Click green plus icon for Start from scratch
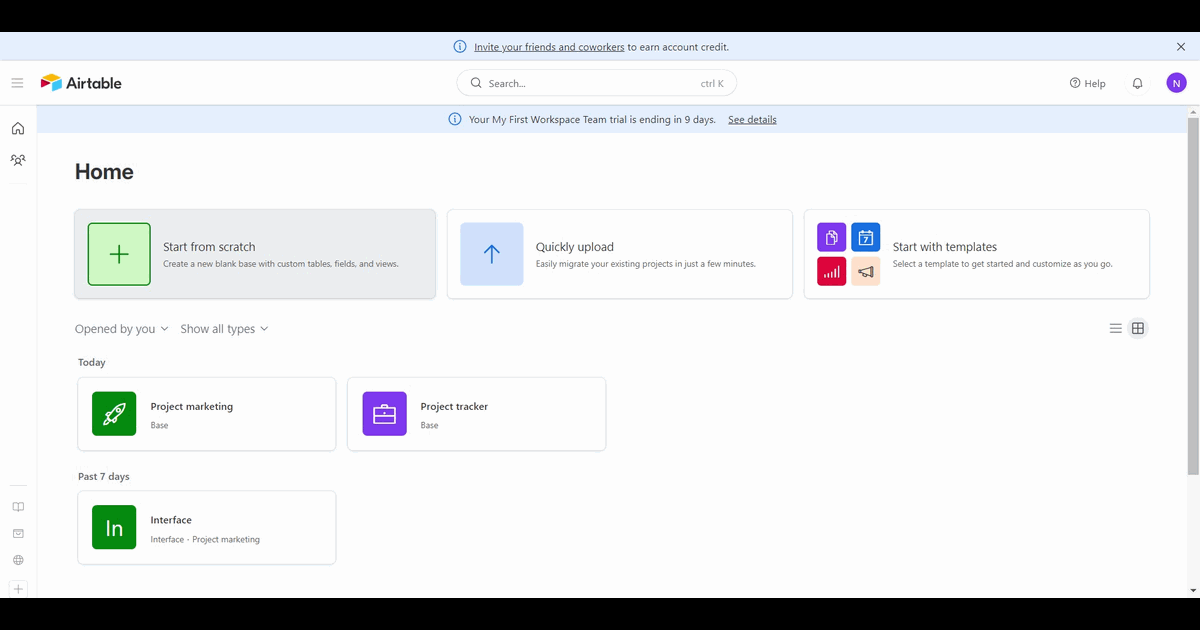 [119, 254]
